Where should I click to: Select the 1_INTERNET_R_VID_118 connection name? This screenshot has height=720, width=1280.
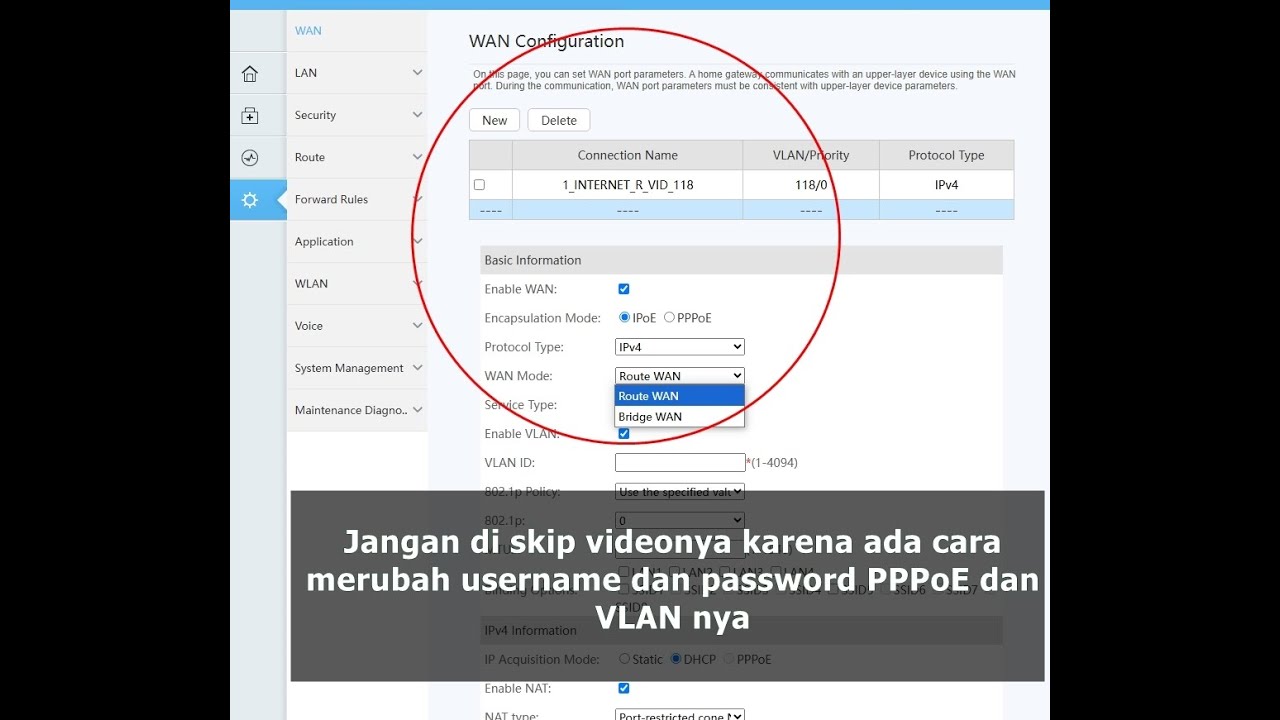click(x=628, y=185)
